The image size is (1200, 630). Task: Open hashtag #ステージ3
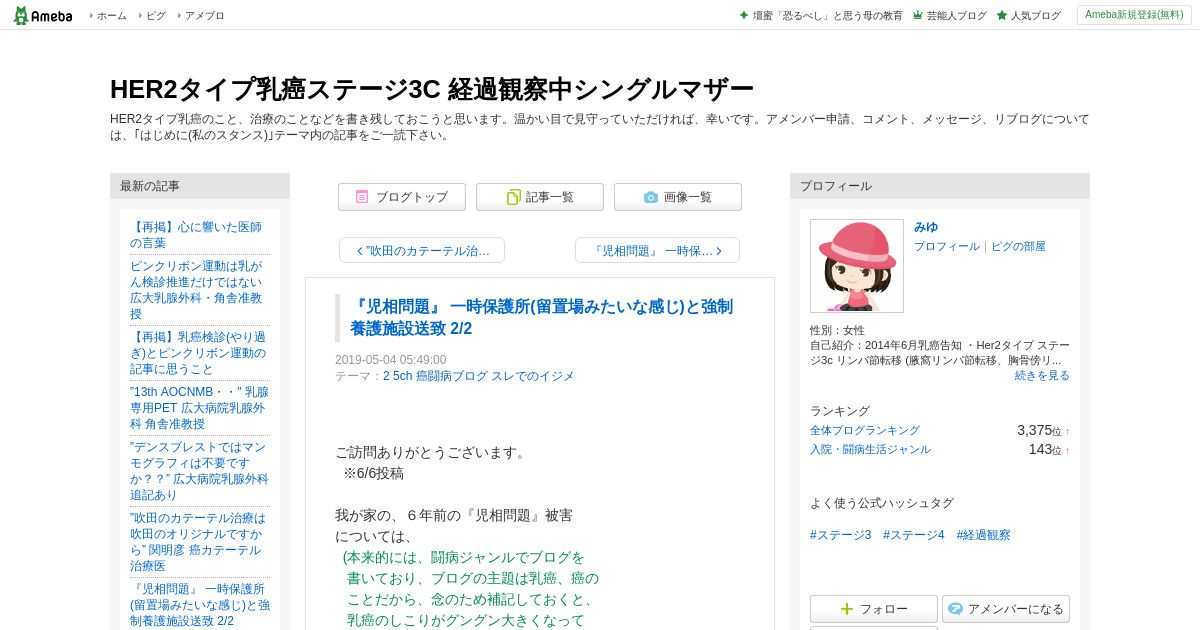(x=841, y=535)
